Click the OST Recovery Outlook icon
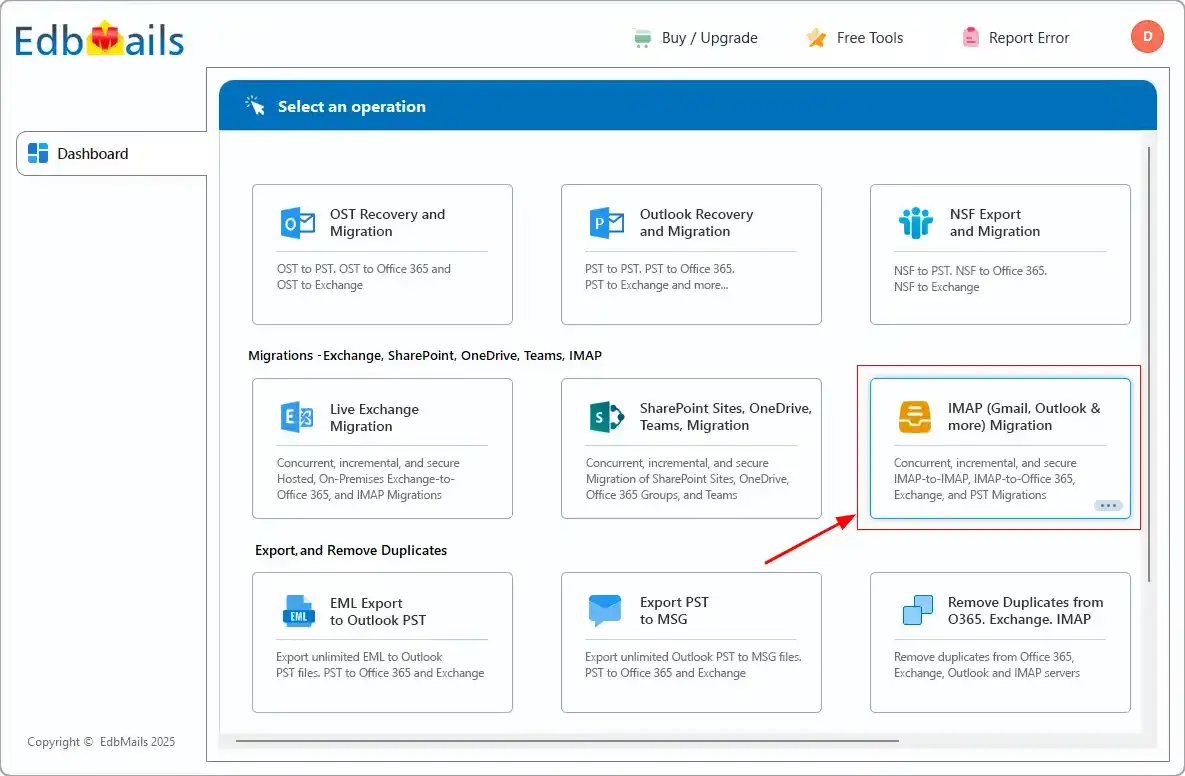Viewport: 1185px width, 776px height. point(298,223)
